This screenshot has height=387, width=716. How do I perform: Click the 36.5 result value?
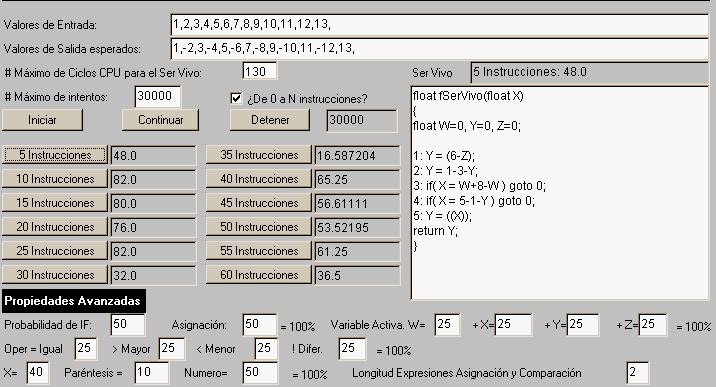pyautogui.click(x=357, y=275)
